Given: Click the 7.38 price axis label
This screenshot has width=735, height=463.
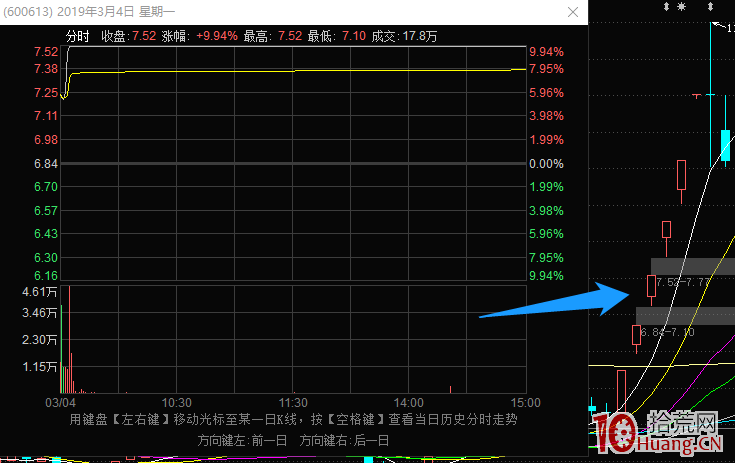Looking at the screenshot, I should 46,69.
